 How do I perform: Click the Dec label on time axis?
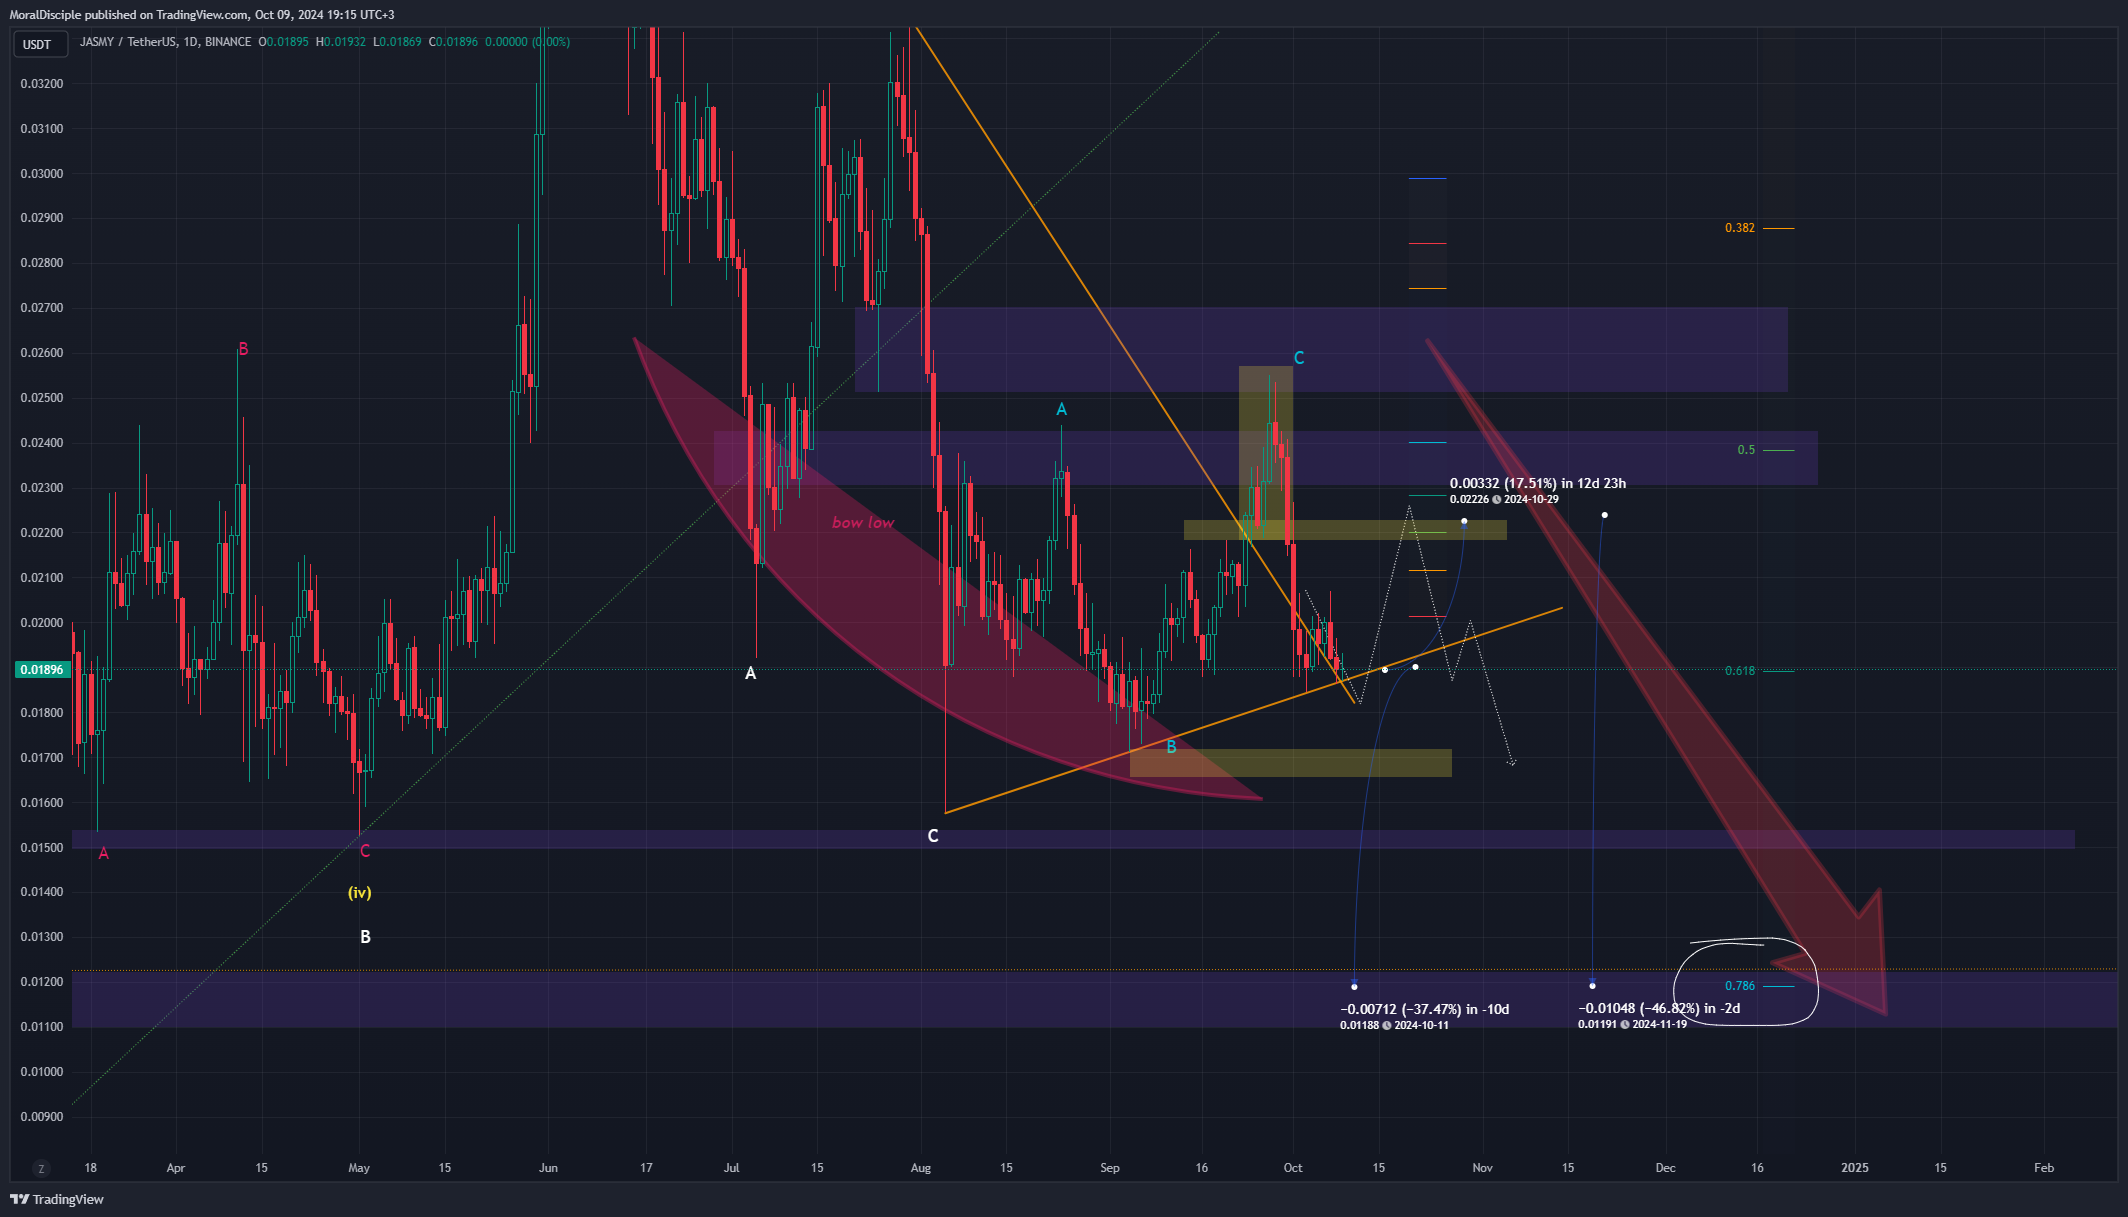pyautogui.click(x=1666, y=1168)
